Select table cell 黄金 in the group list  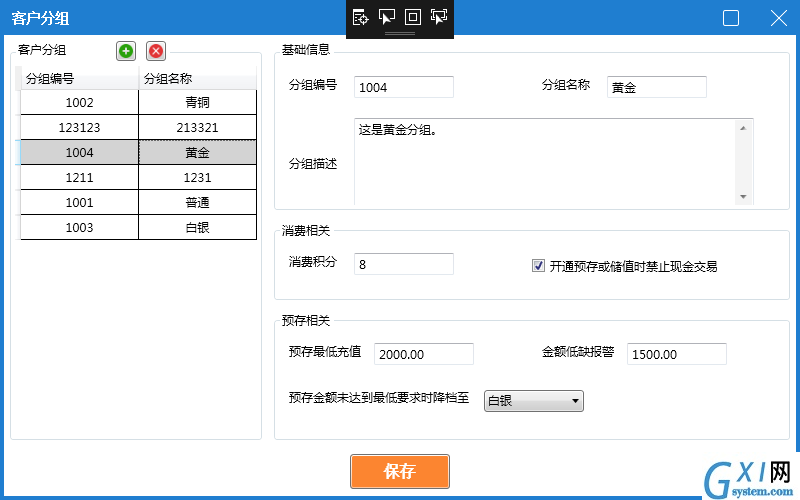coord(197,153)
